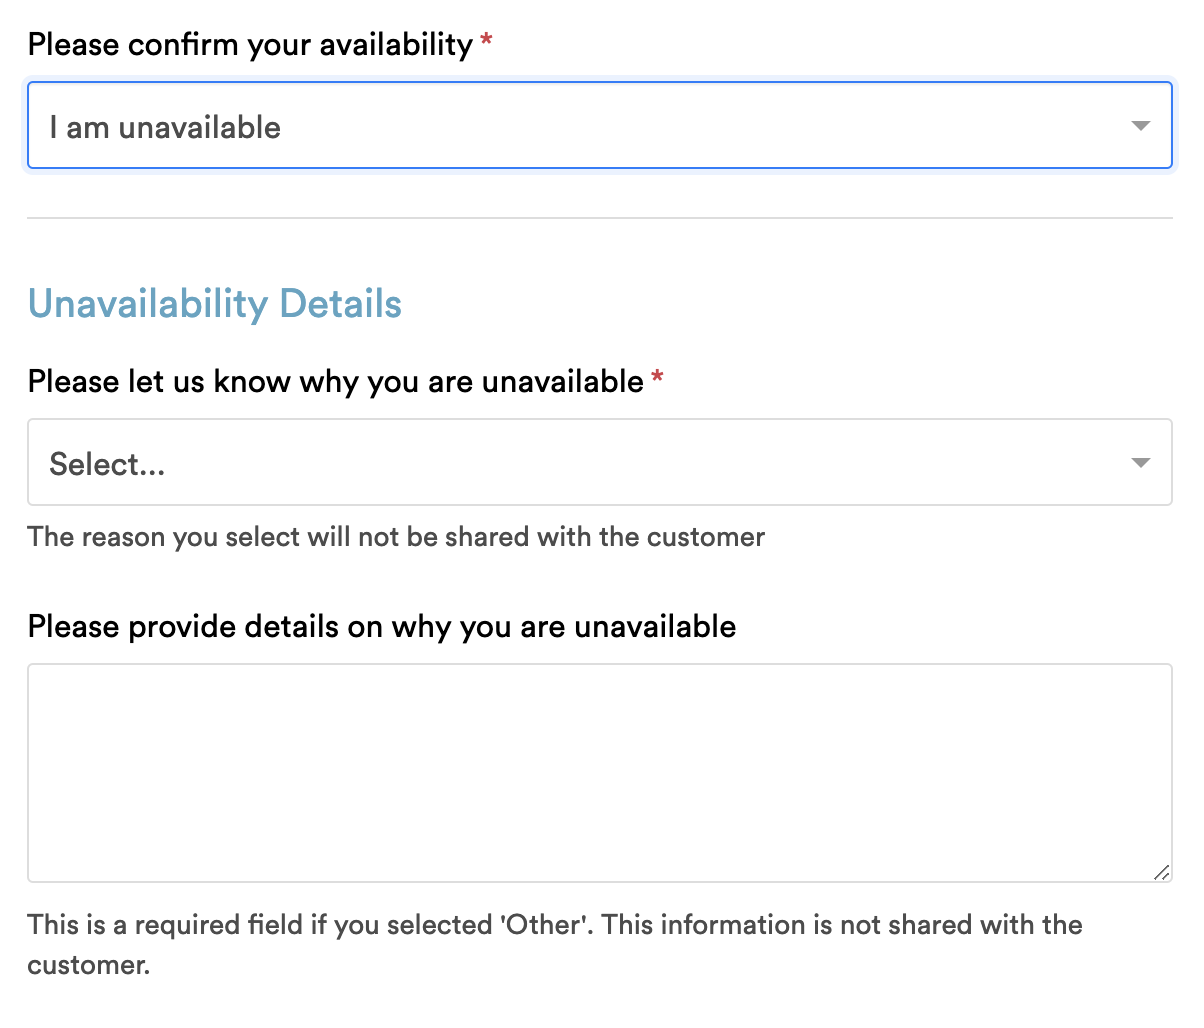Viewport: 1204px width, 1028px height.
Task: Open the availability dropdown showing 'I am unavailable'
Action: pos(599,125)
